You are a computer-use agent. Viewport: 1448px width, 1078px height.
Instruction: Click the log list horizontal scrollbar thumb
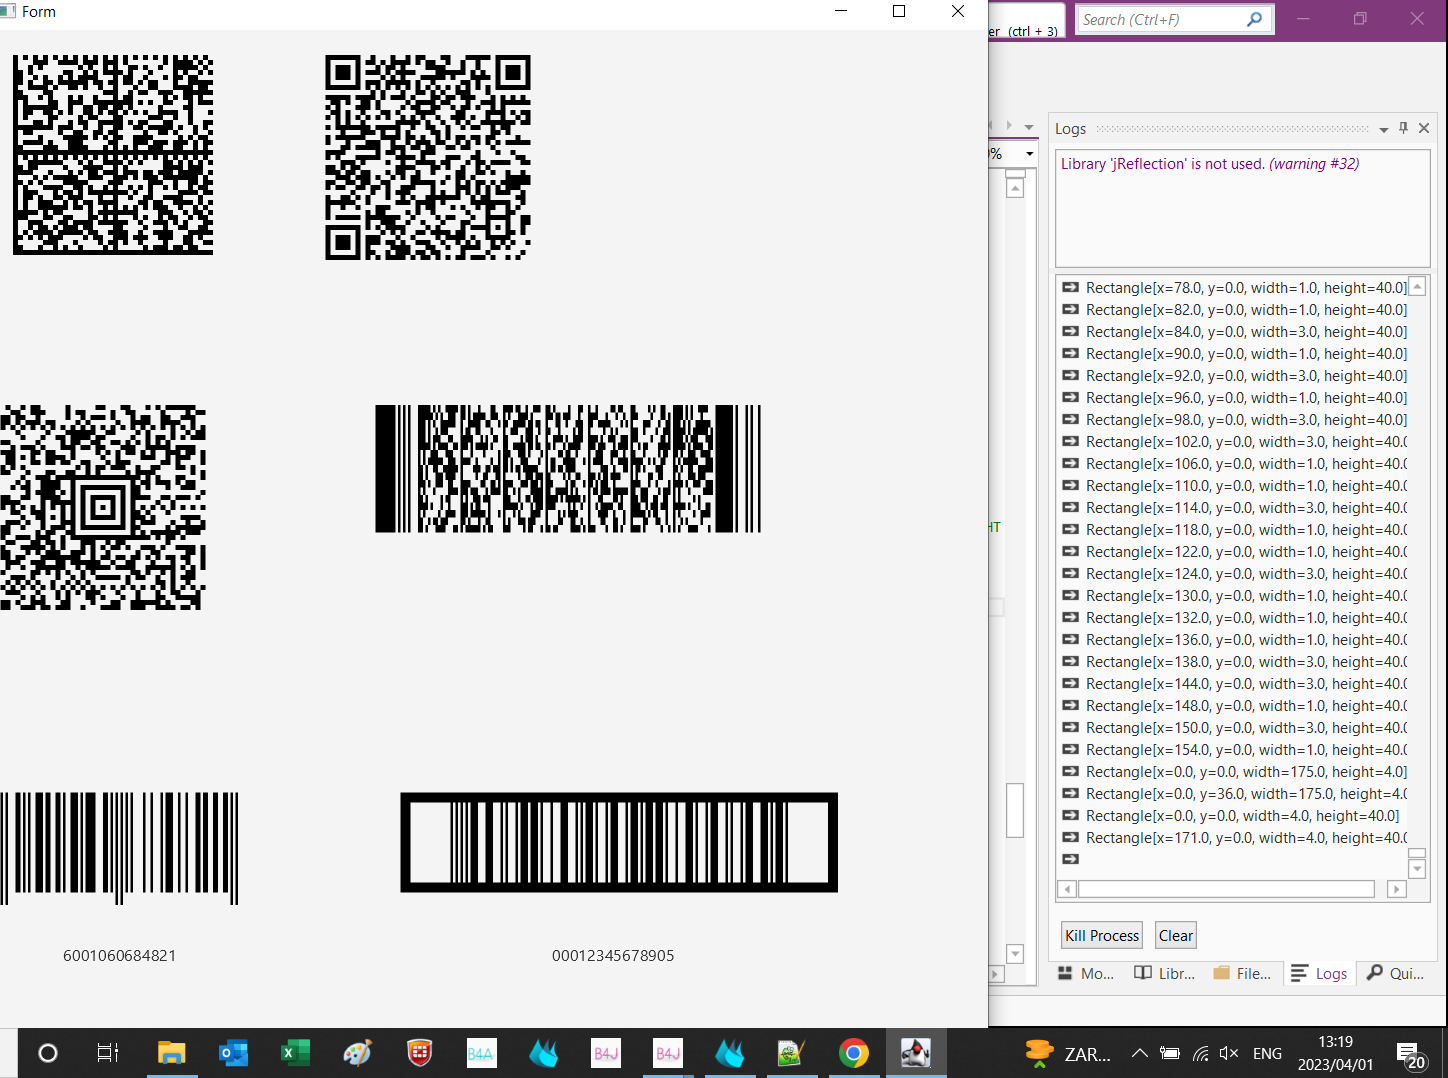[x=1226, y=889]
